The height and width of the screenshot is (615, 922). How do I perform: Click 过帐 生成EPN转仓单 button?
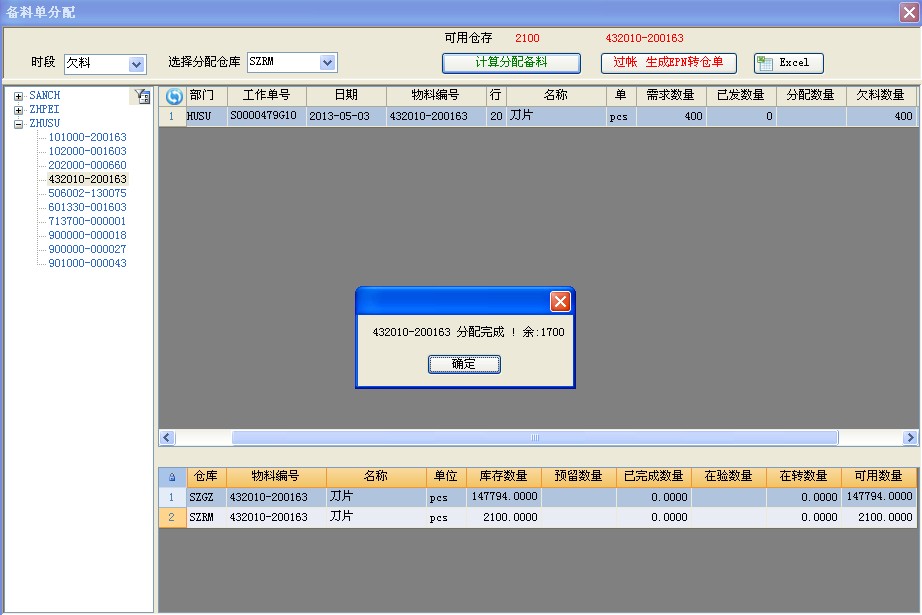click(x=669, y=63)
